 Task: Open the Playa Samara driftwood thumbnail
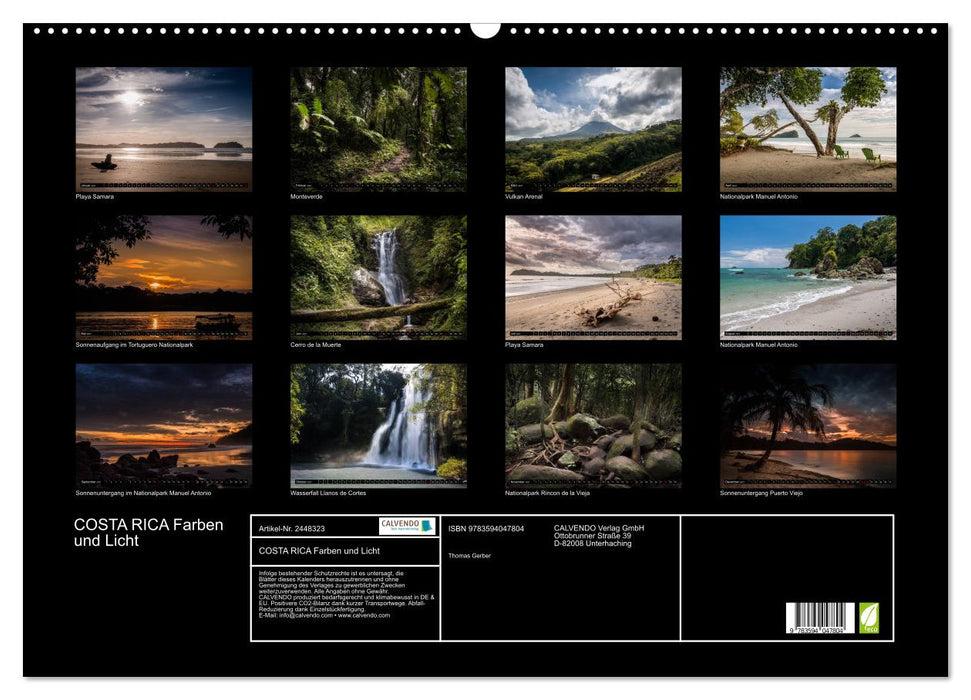pos(593,278)
